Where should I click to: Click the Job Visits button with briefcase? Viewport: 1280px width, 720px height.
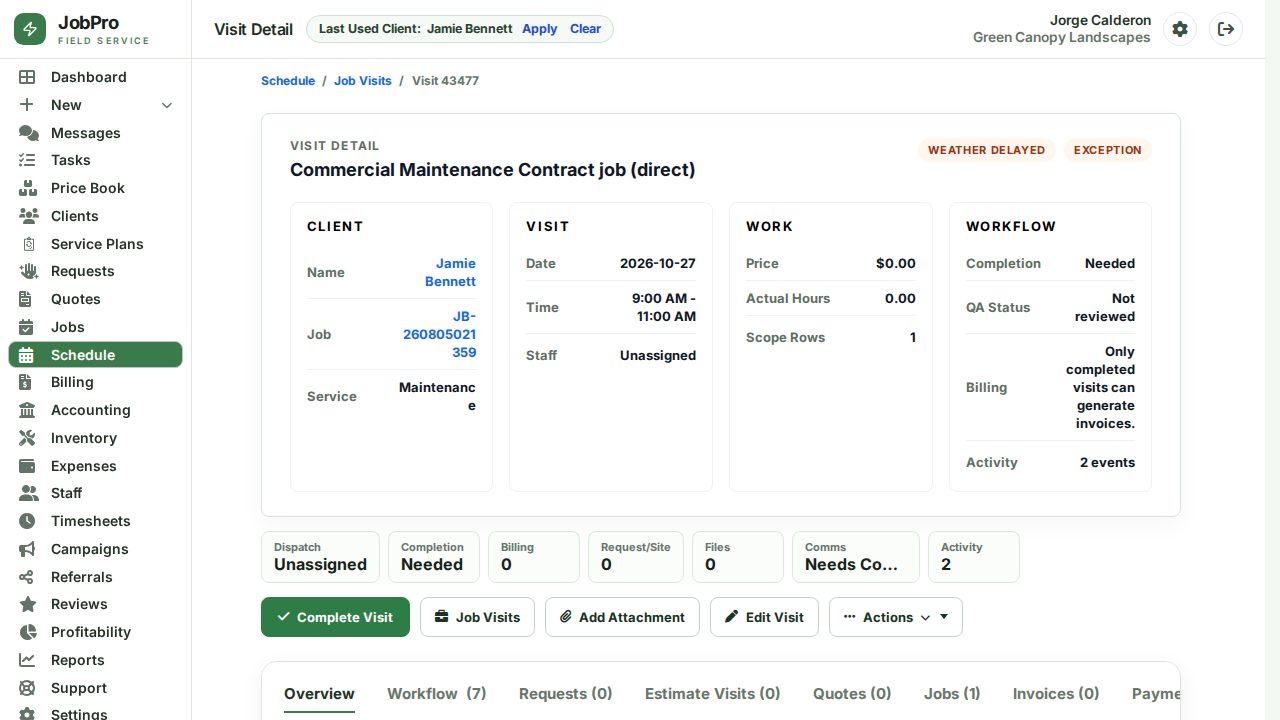click(x=477, y=617)
